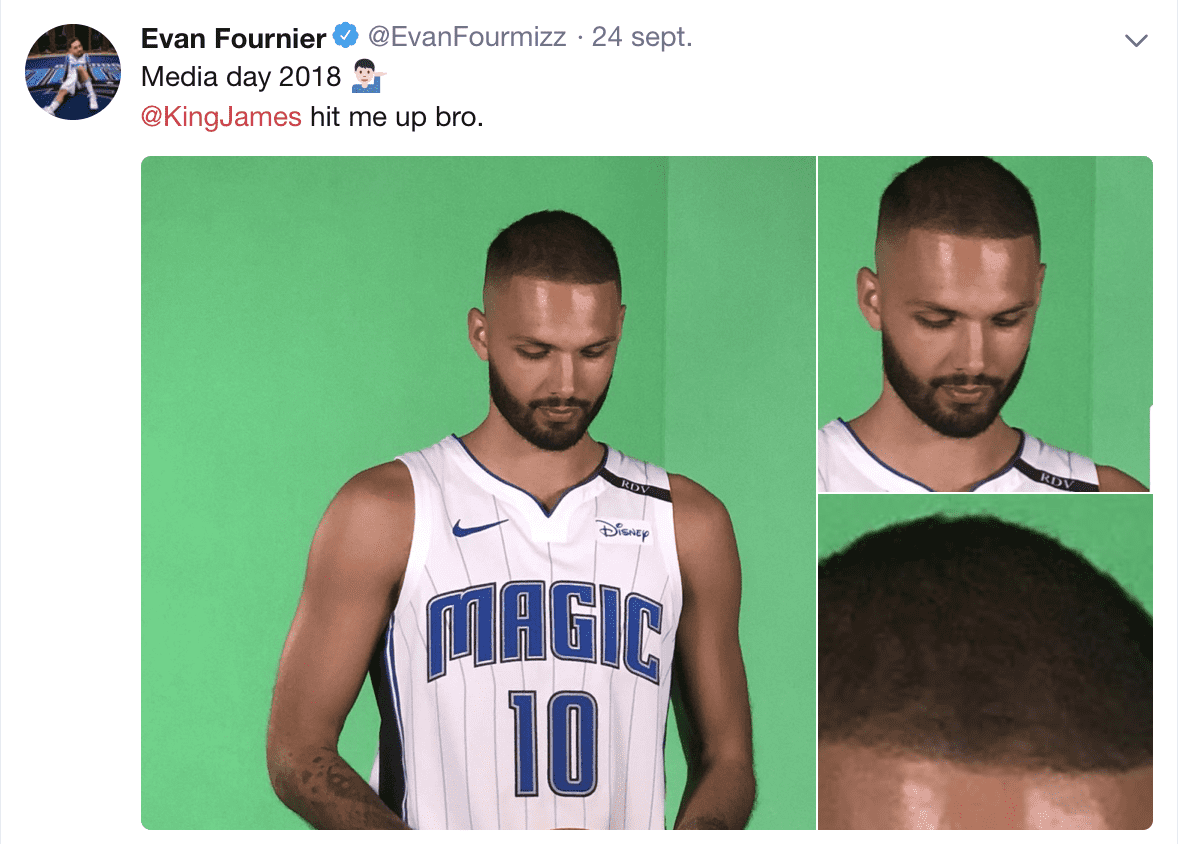
Task: Click the person-tipping-hand emoji in the tweet
Action: 367,77
